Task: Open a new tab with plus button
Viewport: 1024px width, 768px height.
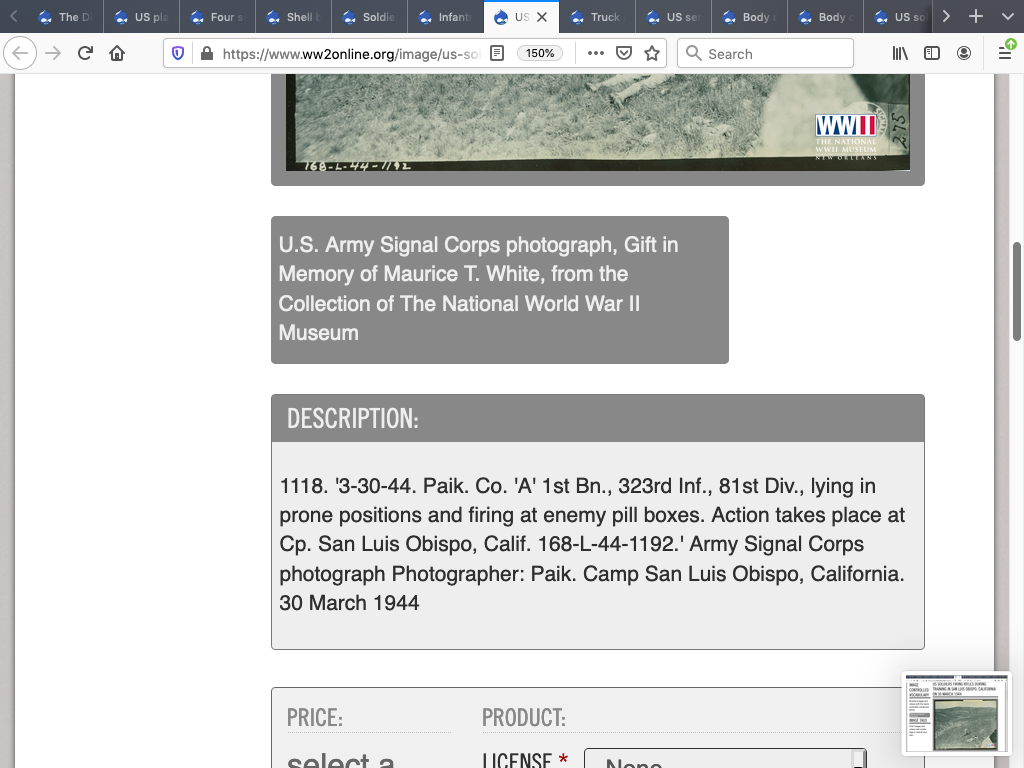Action: click(x=976, y=17)
